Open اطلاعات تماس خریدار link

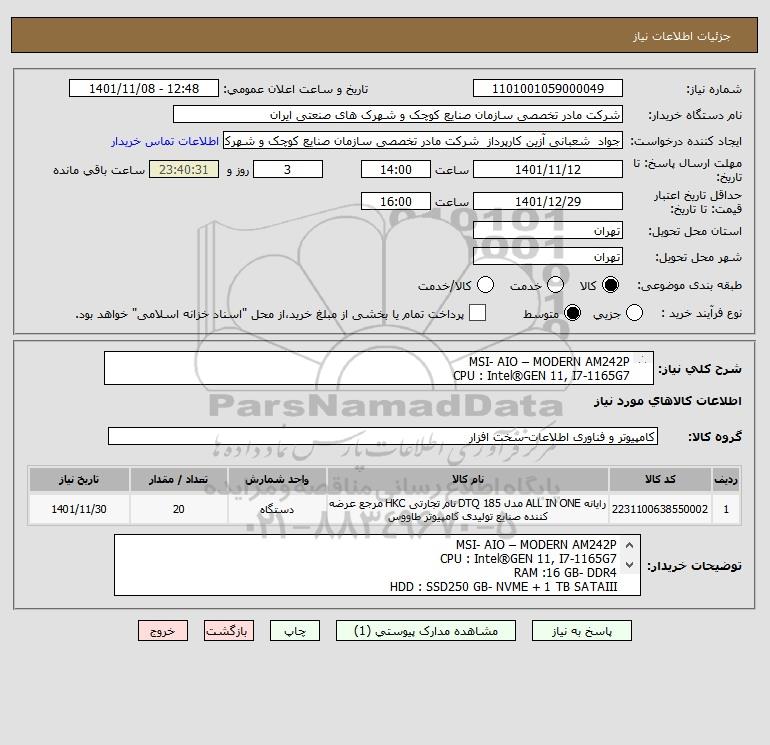(x=165, y=141)
